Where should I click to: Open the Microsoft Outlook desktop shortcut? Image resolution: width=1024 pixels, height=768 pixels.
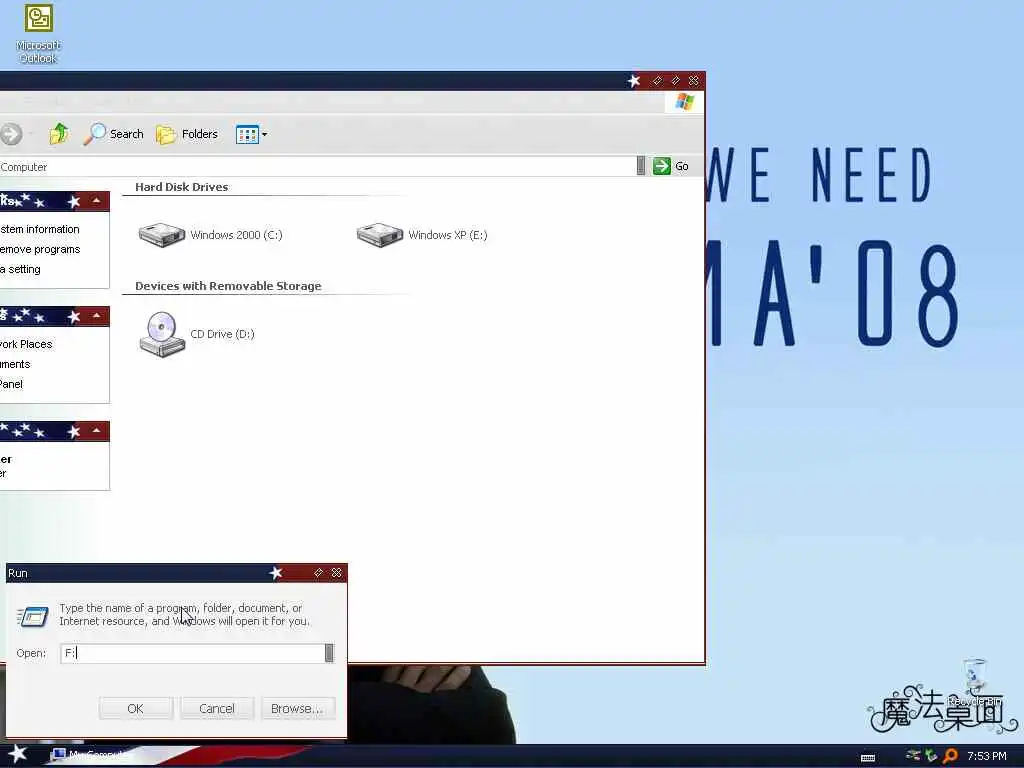pos(39,34)
